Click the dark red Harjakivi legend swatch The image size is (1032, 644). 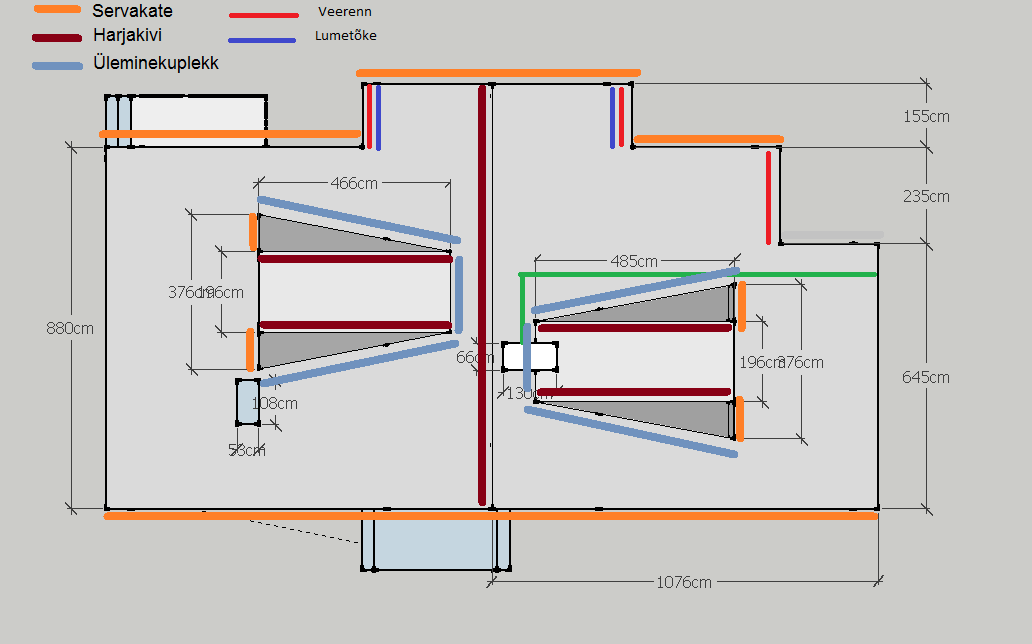tap(57, 39)
